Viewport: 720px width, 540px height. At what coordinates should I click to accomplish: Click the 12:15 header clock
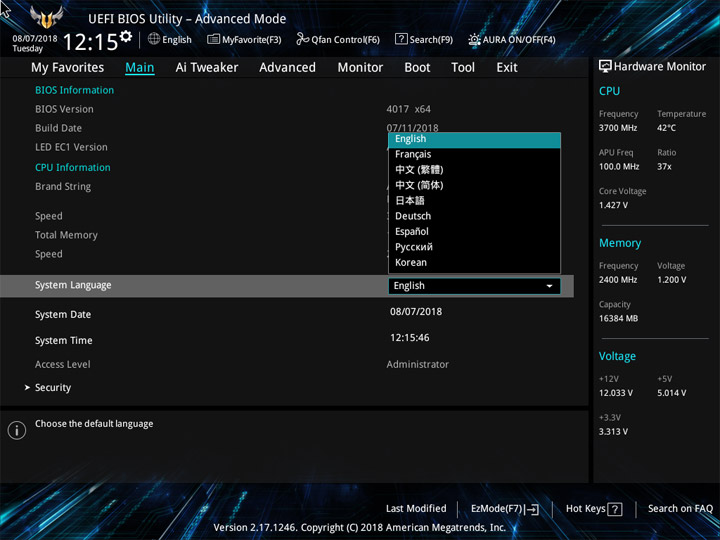pyautogui.click(x=90, y=42)
